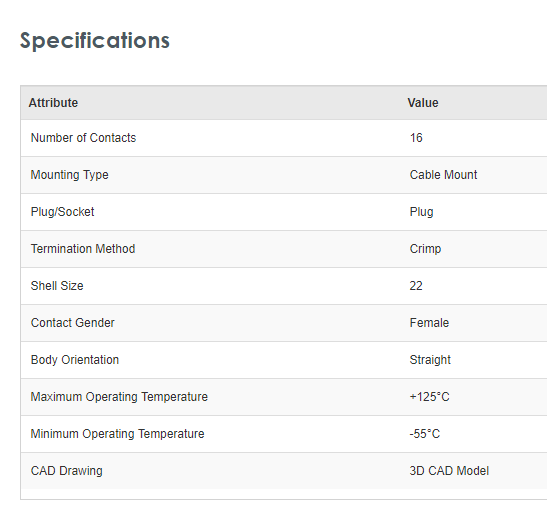Select the Mounting Type row label
Screen dimensions: 547x514
(x=69, y=175)
